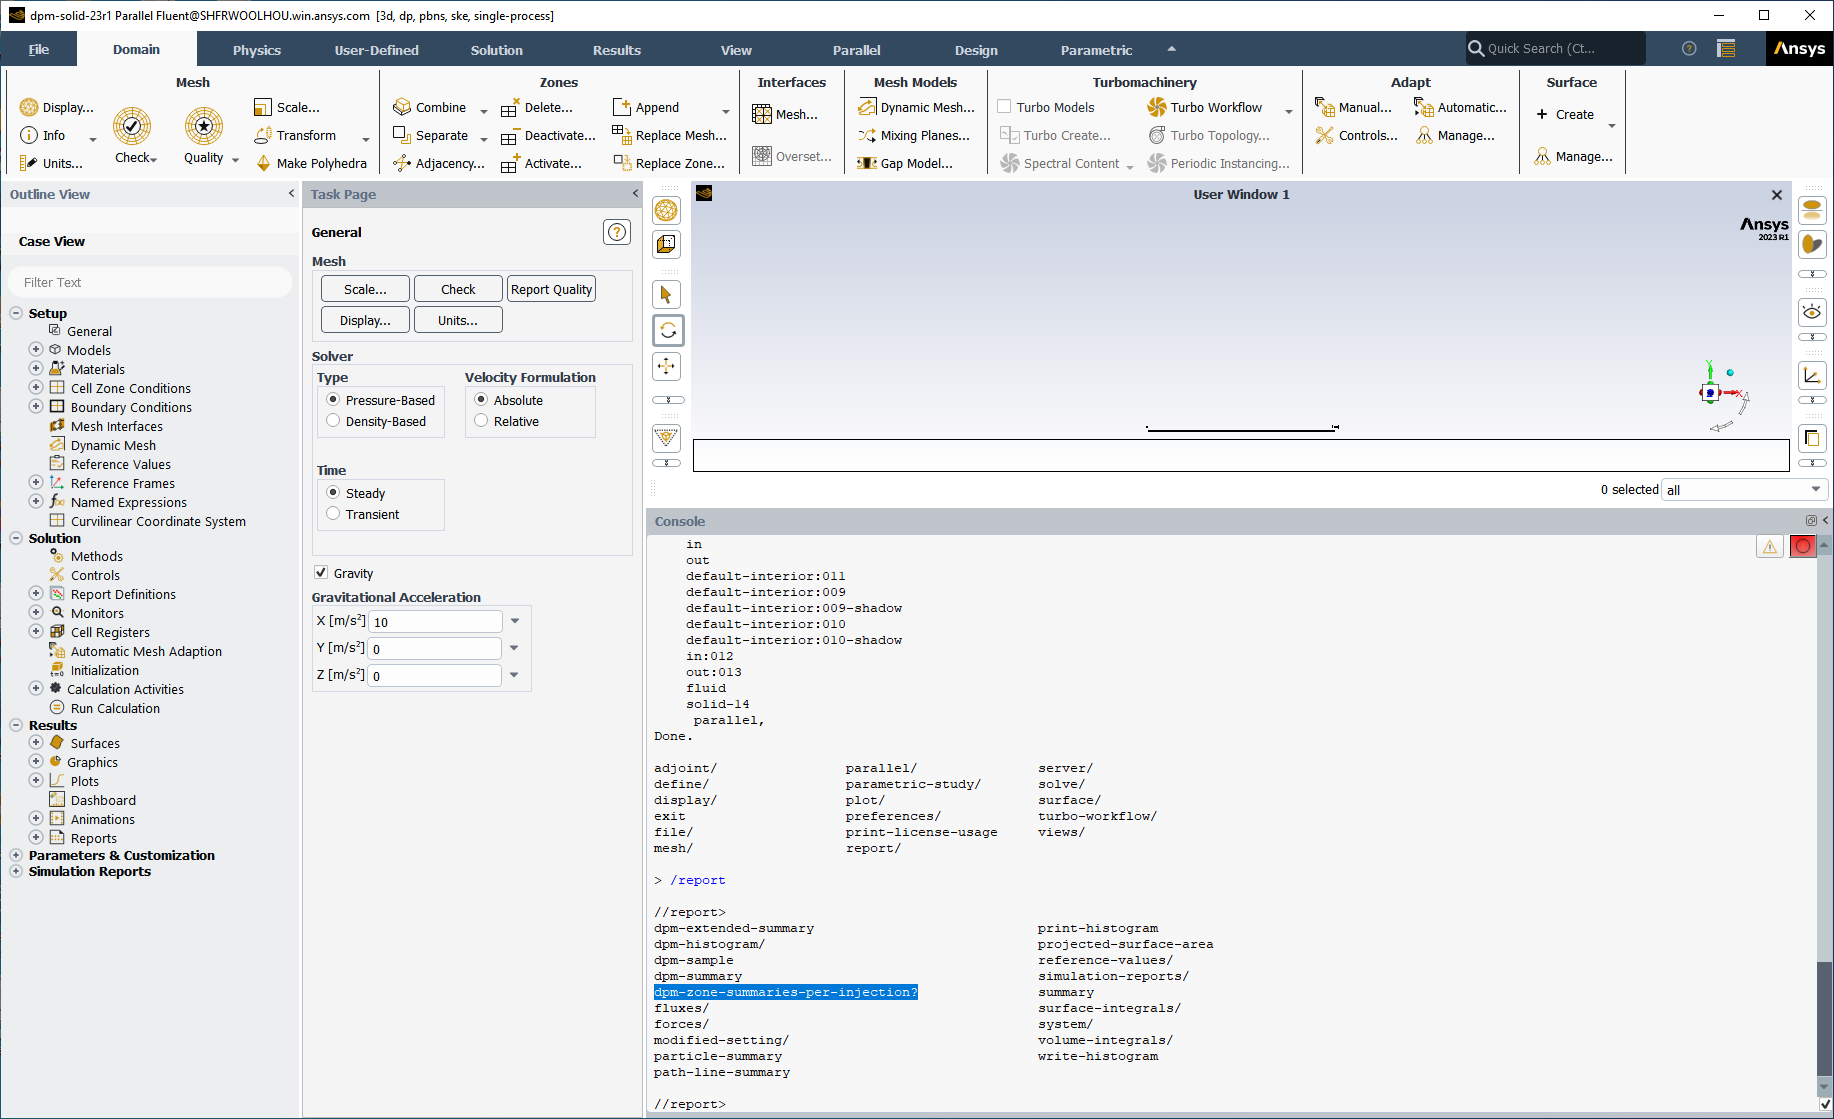Open Make Polyhedra tool
1834x1119 pixels.
tap(312, 163)
